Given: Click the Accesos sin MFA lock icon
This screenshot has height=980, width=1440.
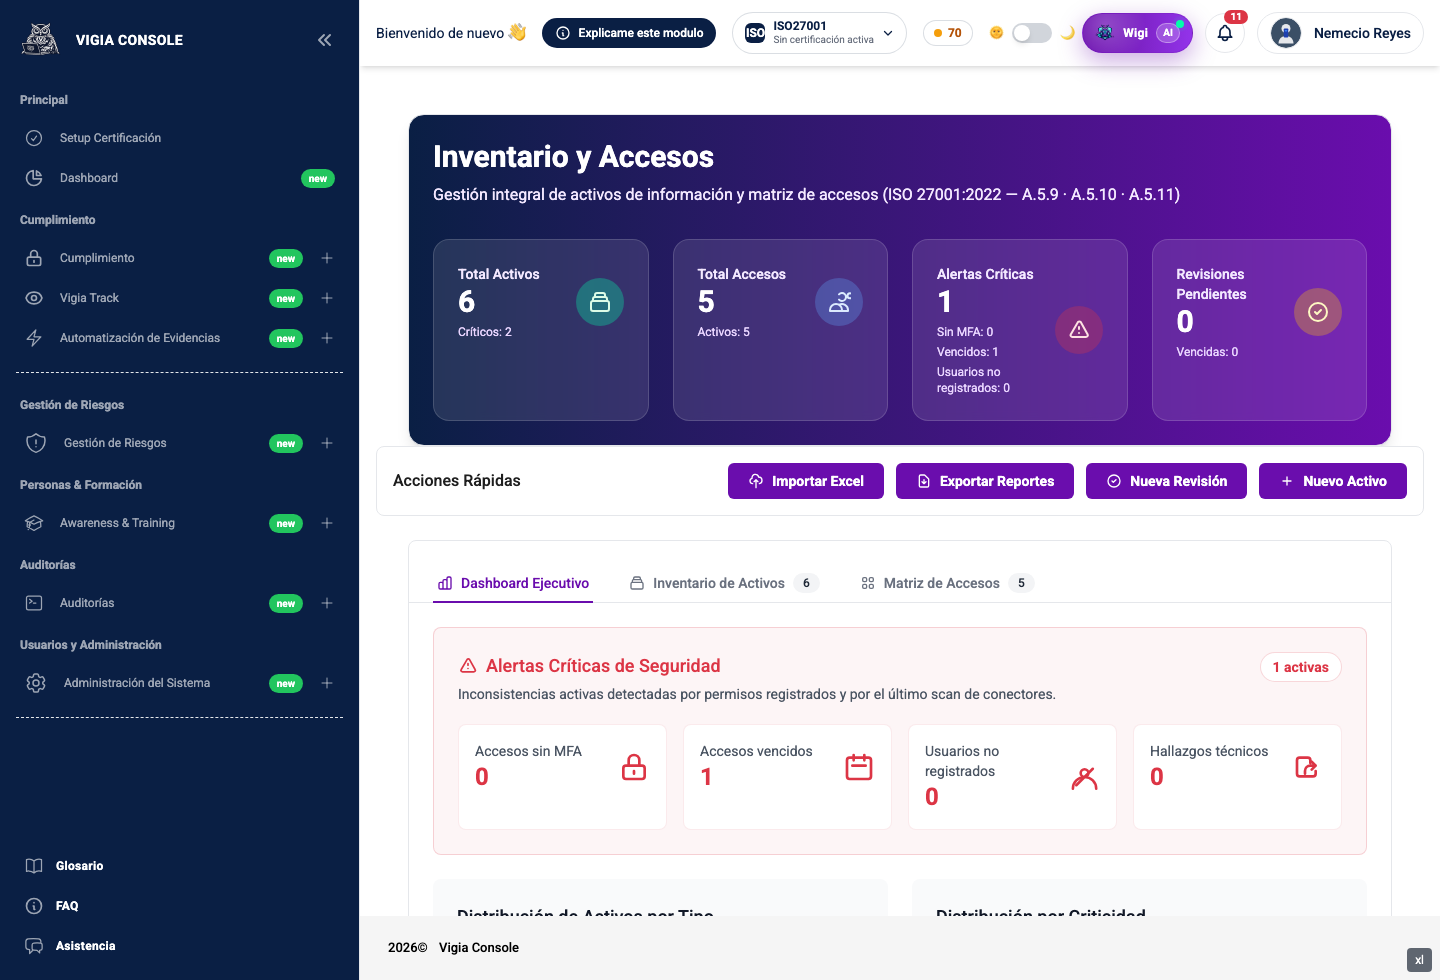Looking at the screenshot, I should coord(634,767).
